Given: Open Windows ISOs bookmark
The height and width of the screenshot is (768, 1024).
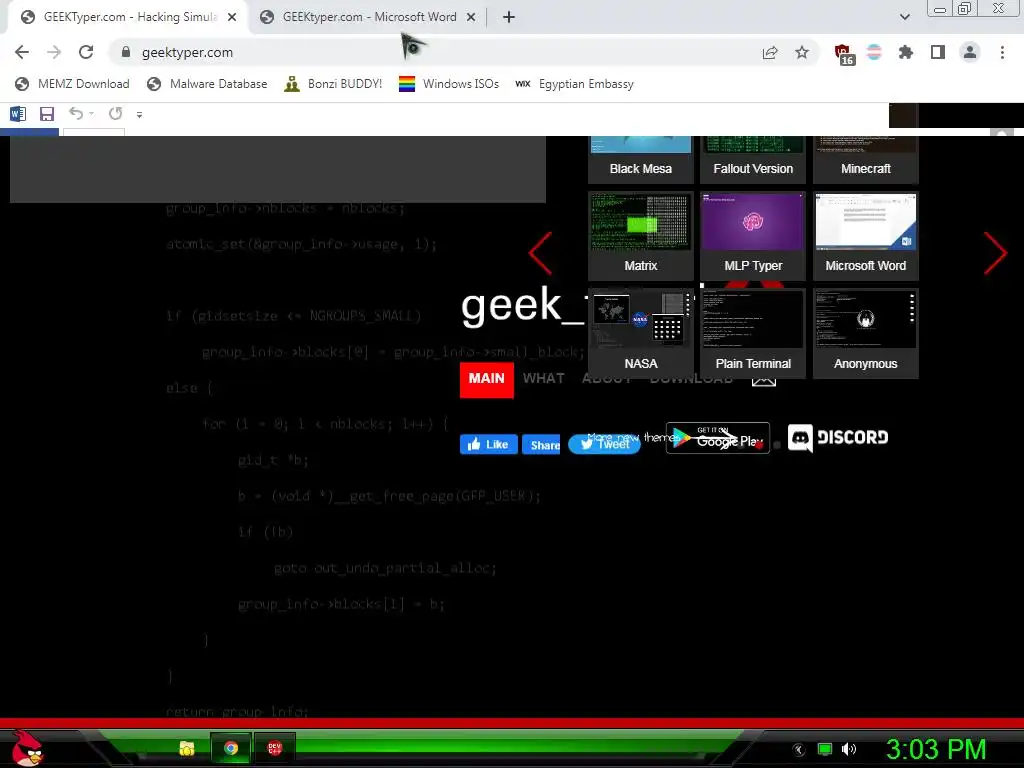Looking at the screenshot, I should coord(449,84).
